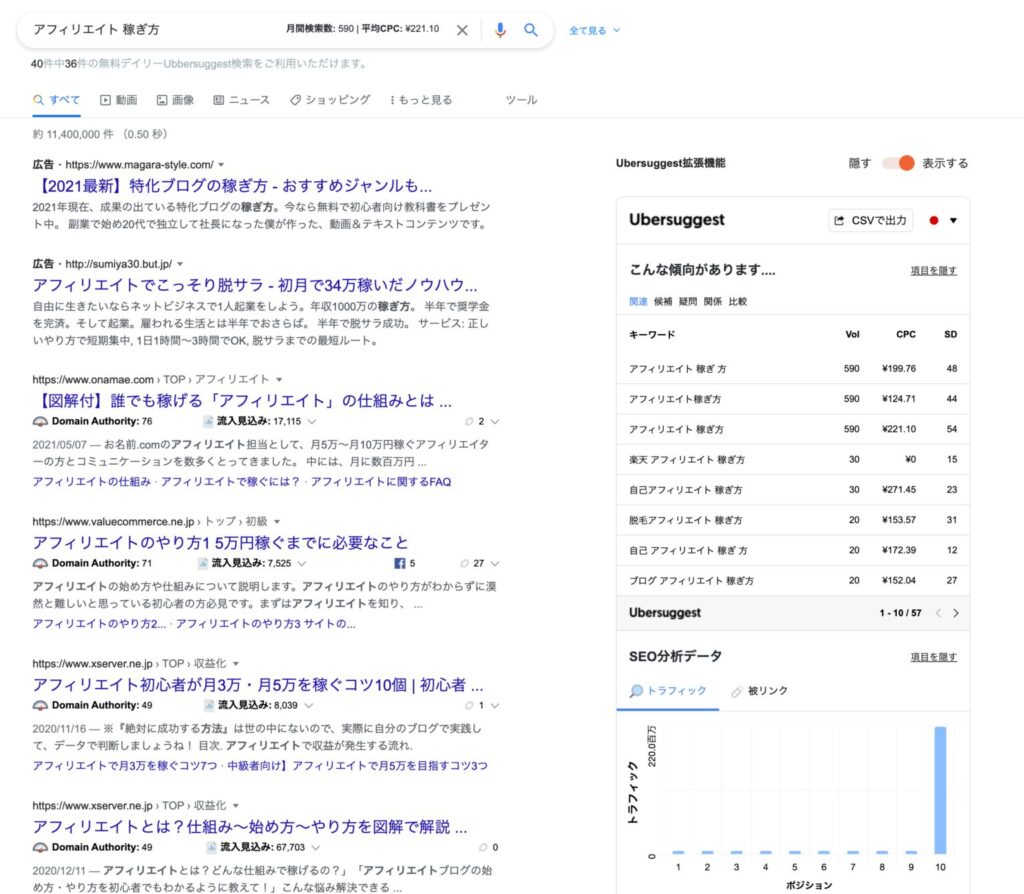
Task: Select the すべて search tab
Action: 57,100
